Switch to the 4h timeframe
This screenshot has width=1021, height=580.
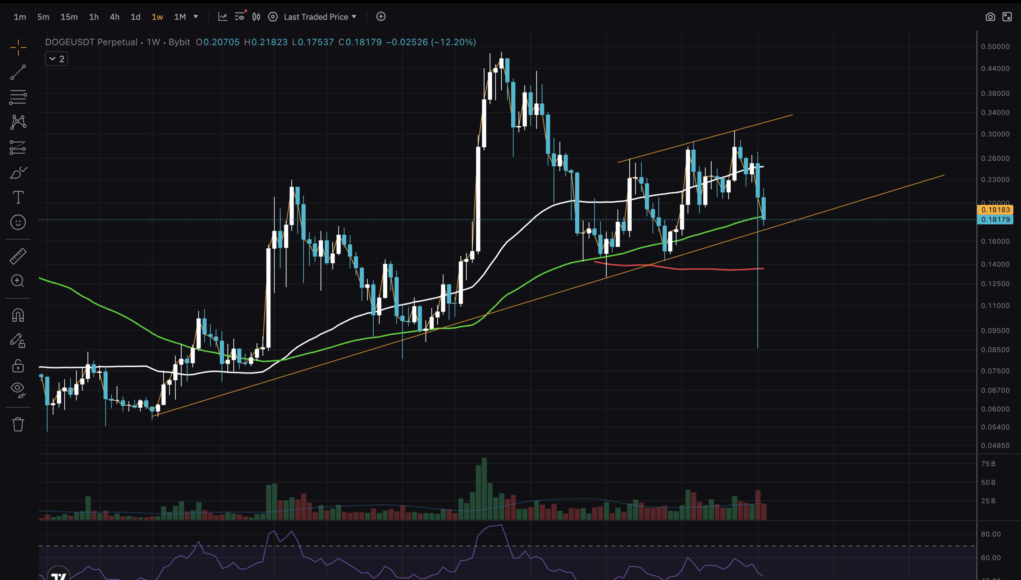click(x=115, y=17)
